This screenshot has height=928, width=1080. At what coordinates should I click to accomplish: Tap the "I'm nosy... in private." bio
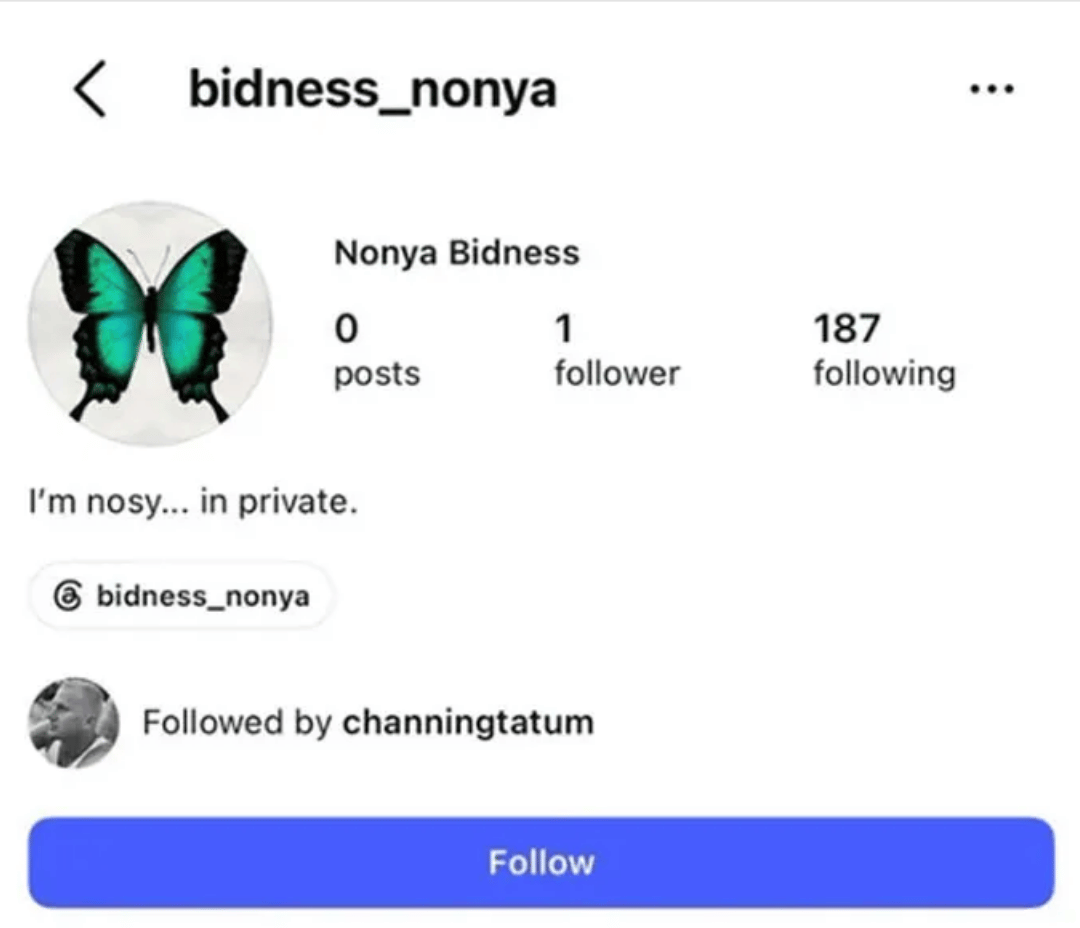(194, 502)
